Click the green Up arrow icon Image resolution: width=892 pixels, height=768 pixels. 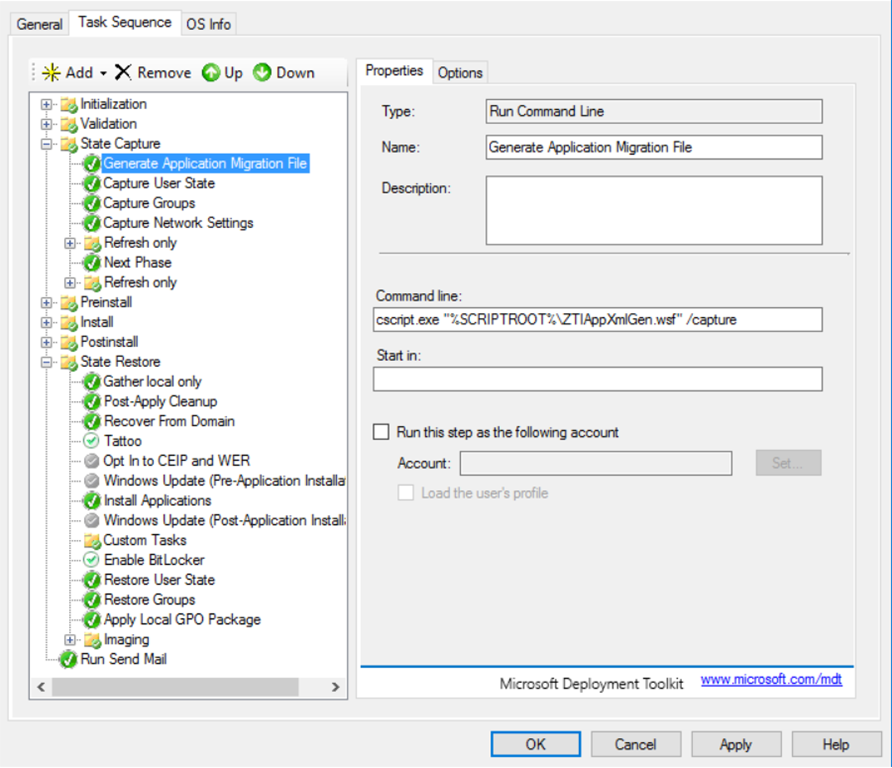[x=211, y=72]
